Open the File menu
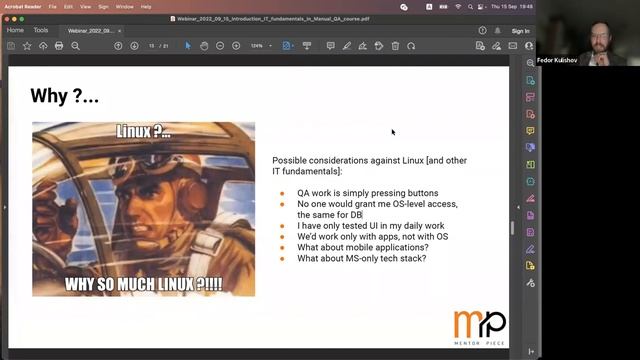The width and height of the screenshot is (640, 360). (x=53, y=7)
